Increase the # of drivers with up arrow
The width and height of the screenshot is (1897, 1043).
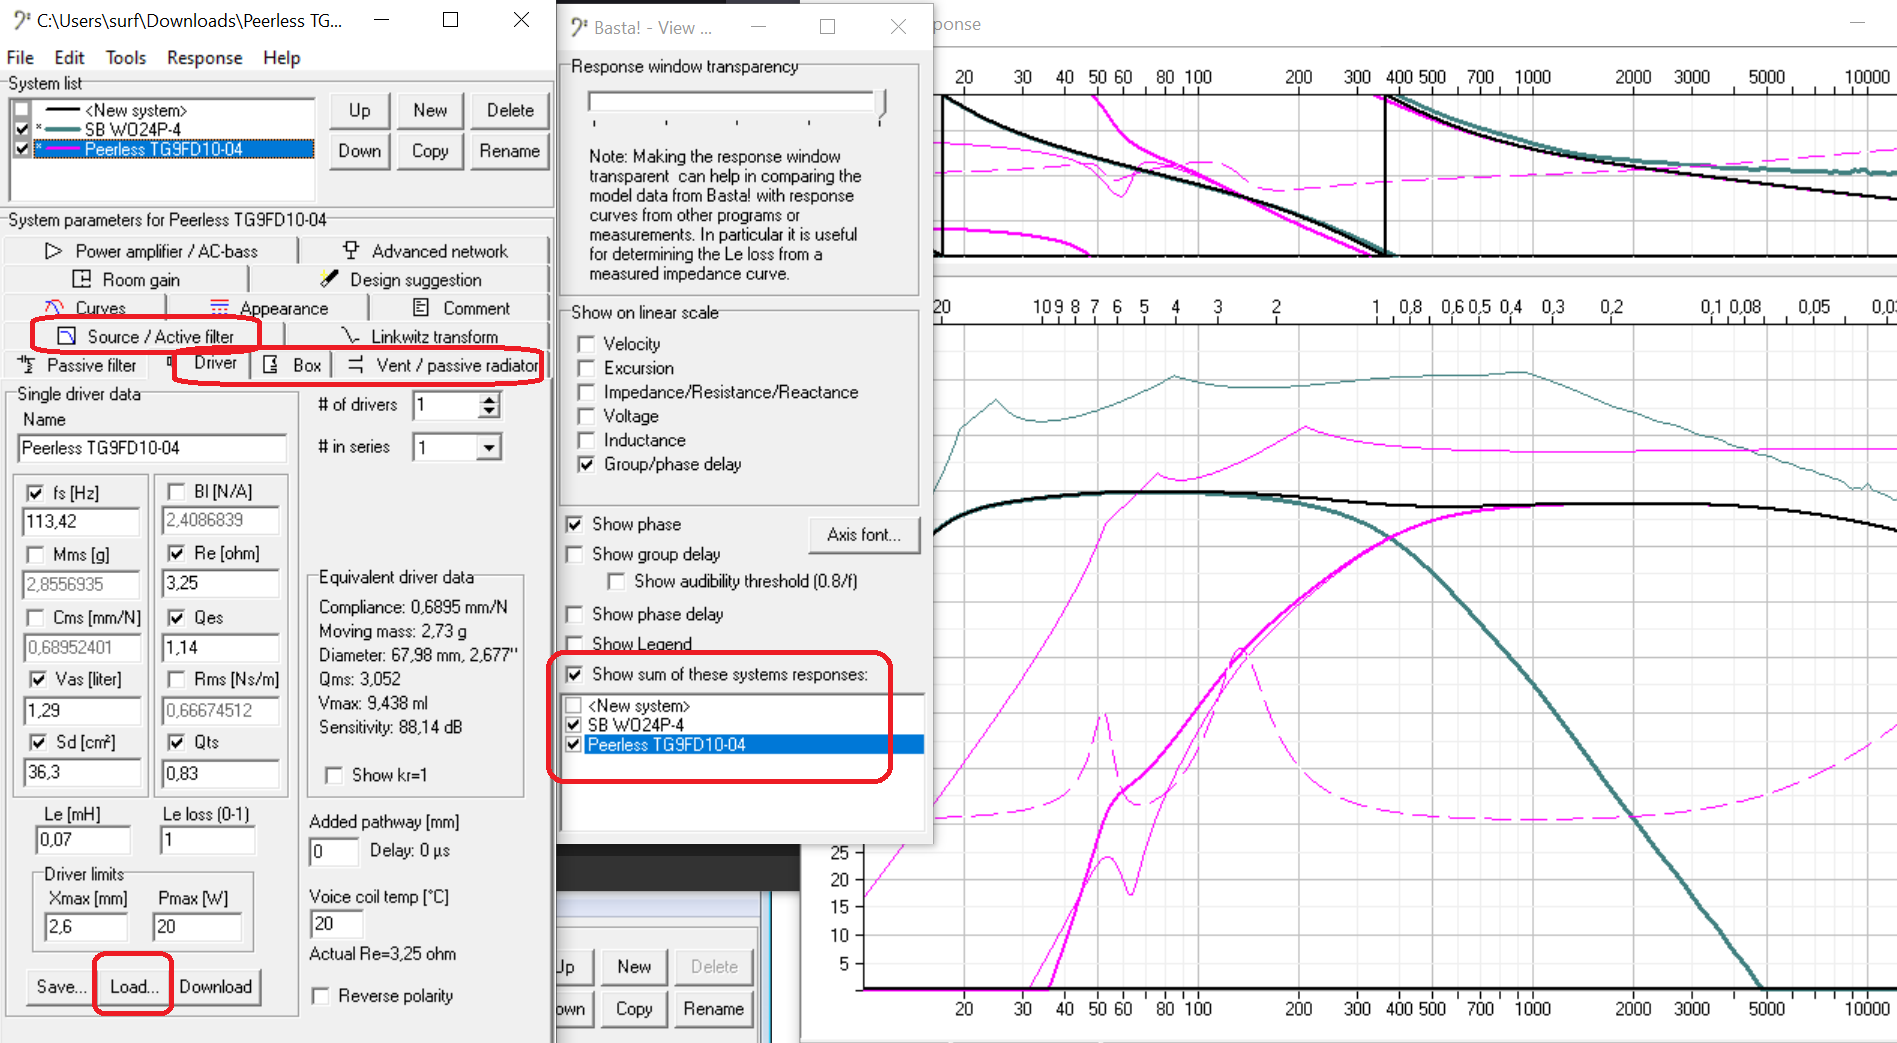[488, 399]
